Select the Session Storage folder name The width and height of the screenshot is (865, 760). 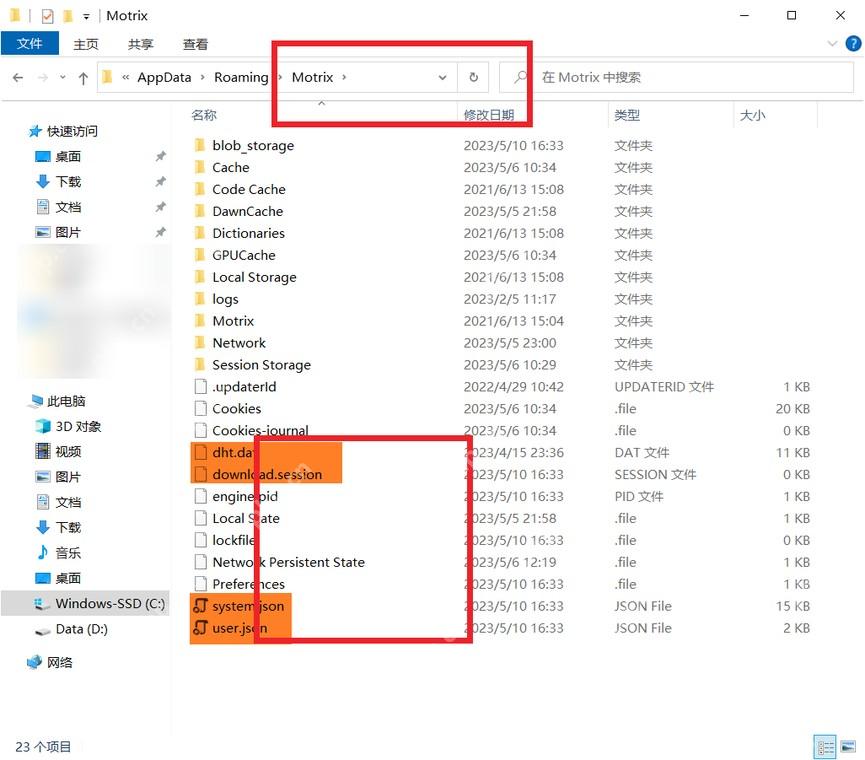pos(261,365)
